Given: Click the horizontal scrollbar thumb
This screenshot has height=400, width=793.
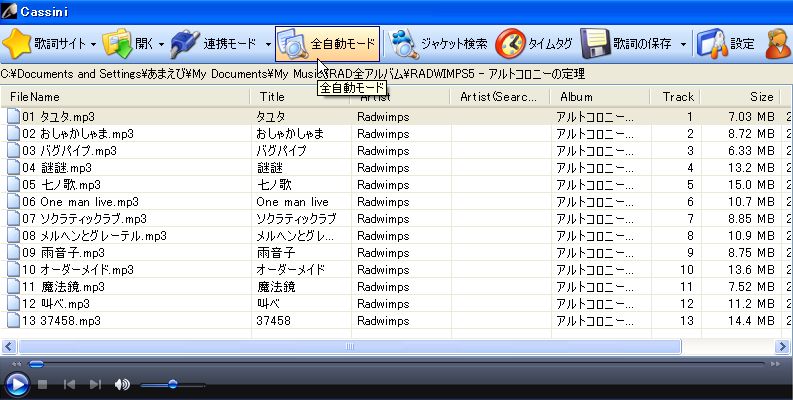Looking at the screenshot, I should [x=349, y=346].
